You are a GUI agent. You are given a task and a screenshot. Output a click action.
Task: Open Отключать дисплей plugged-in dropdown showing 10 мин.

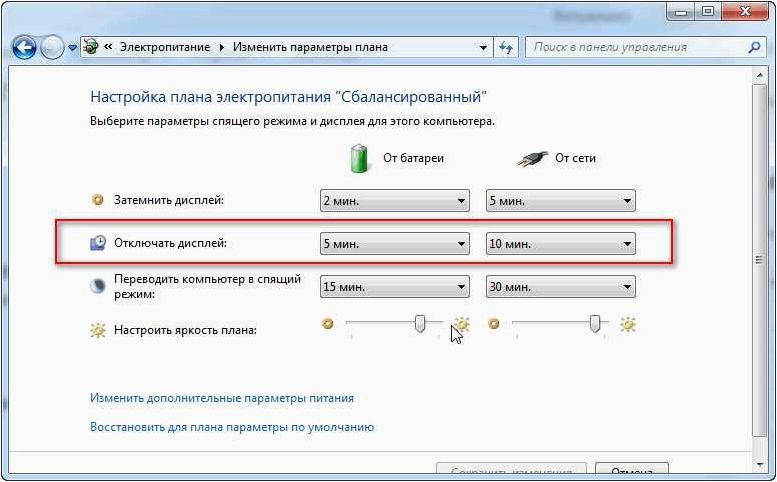(560, 244)
